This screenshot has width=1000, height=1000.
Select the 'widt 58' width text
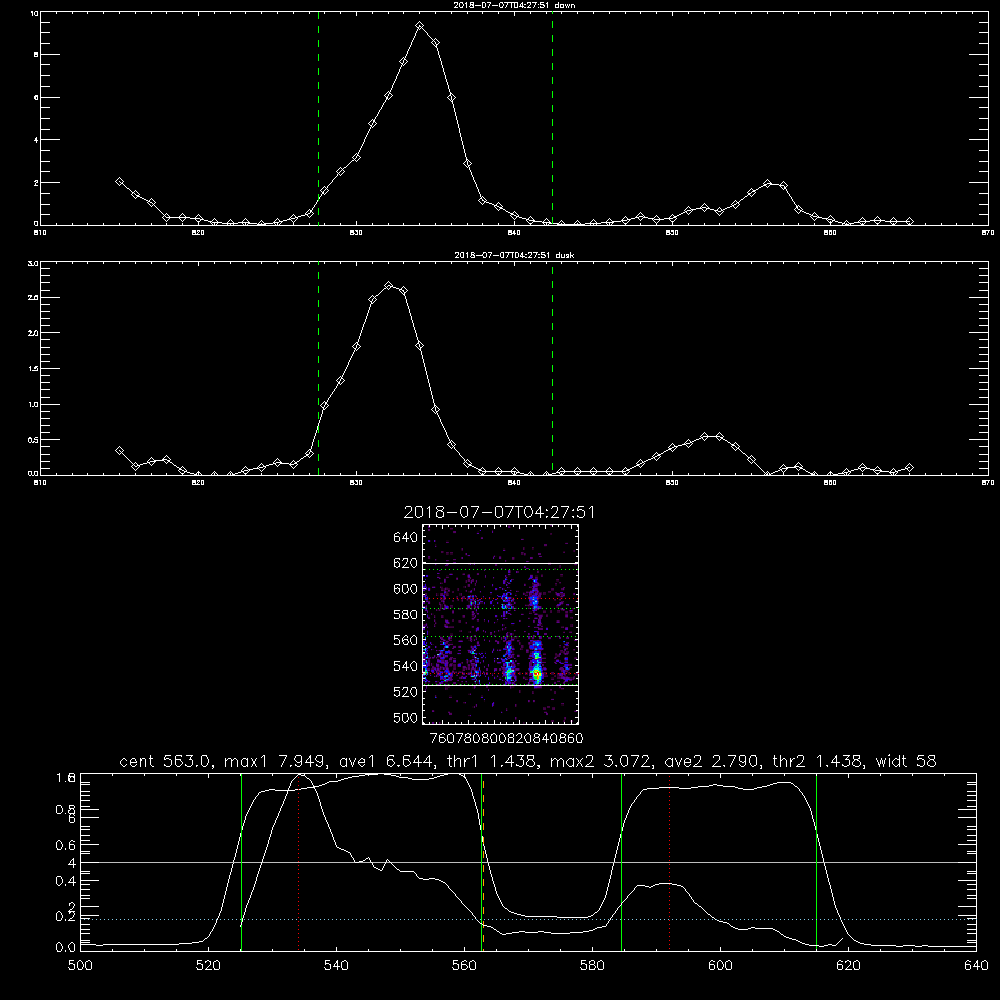[x=906, y=761]
